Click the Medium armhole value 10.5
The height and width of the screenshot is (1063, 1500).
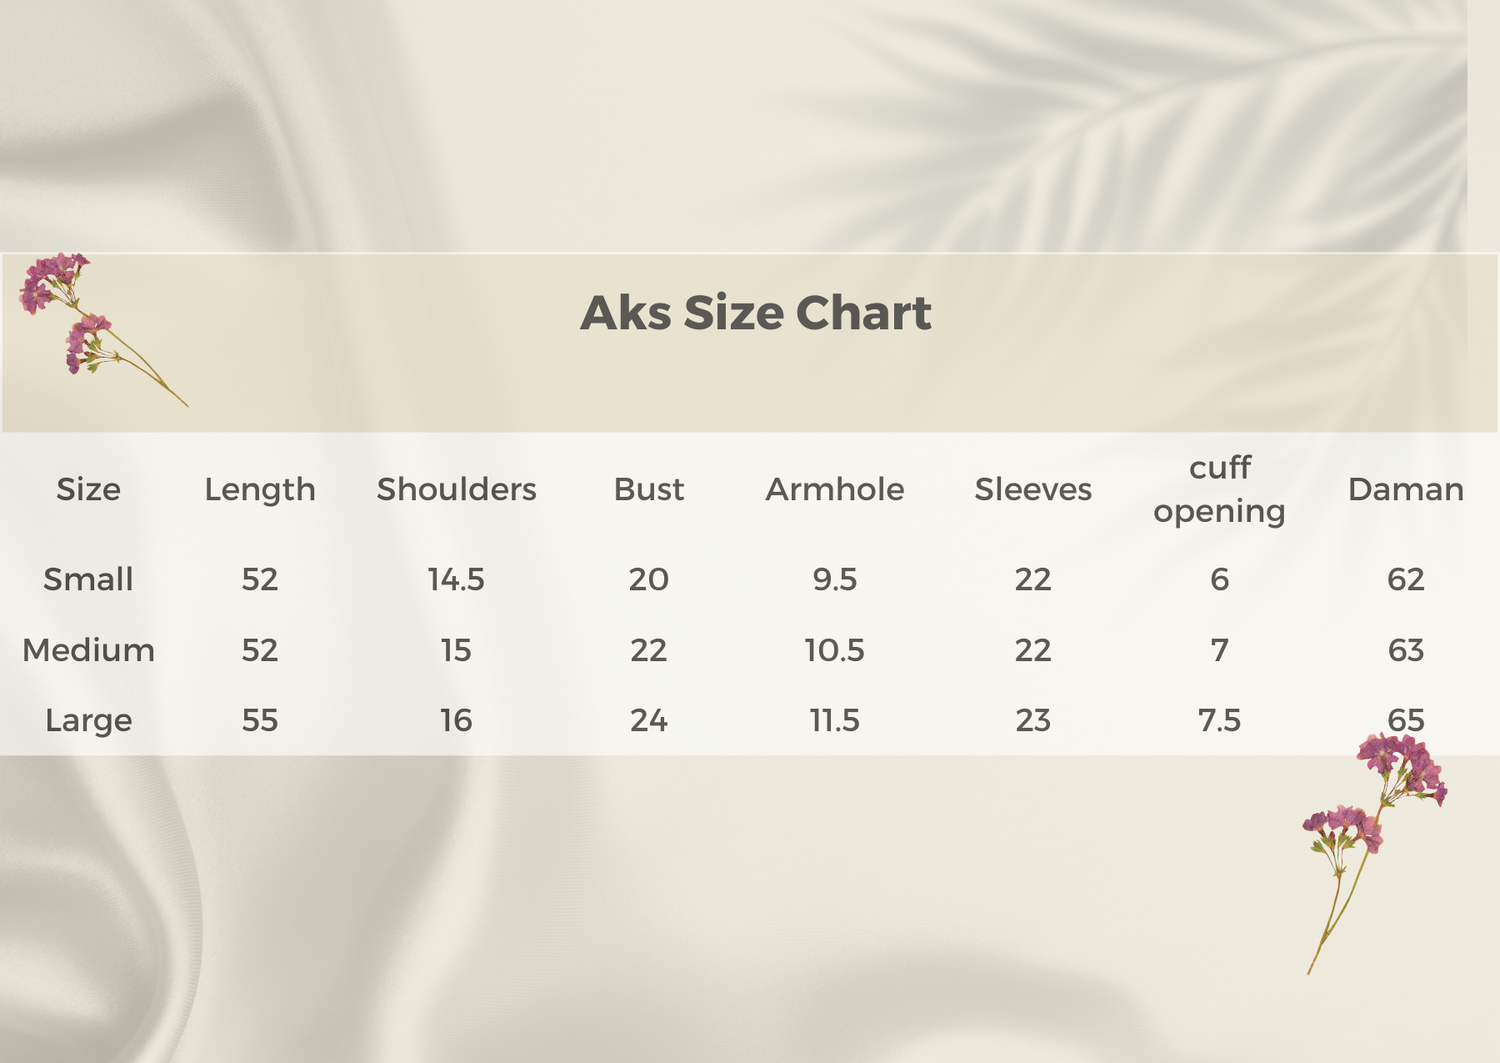coord(834,650)
